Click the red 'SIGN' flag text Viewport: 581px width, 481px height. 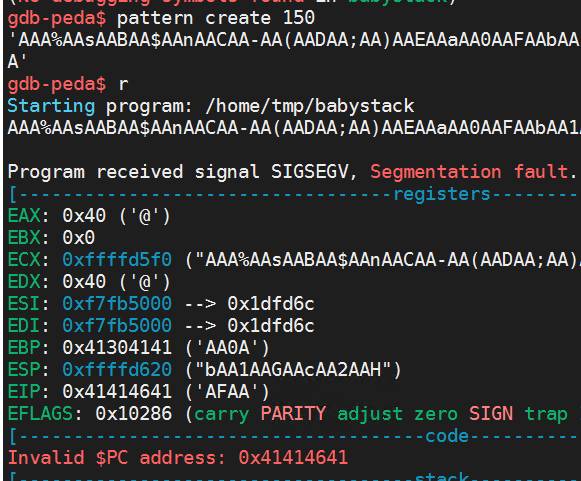491,414
